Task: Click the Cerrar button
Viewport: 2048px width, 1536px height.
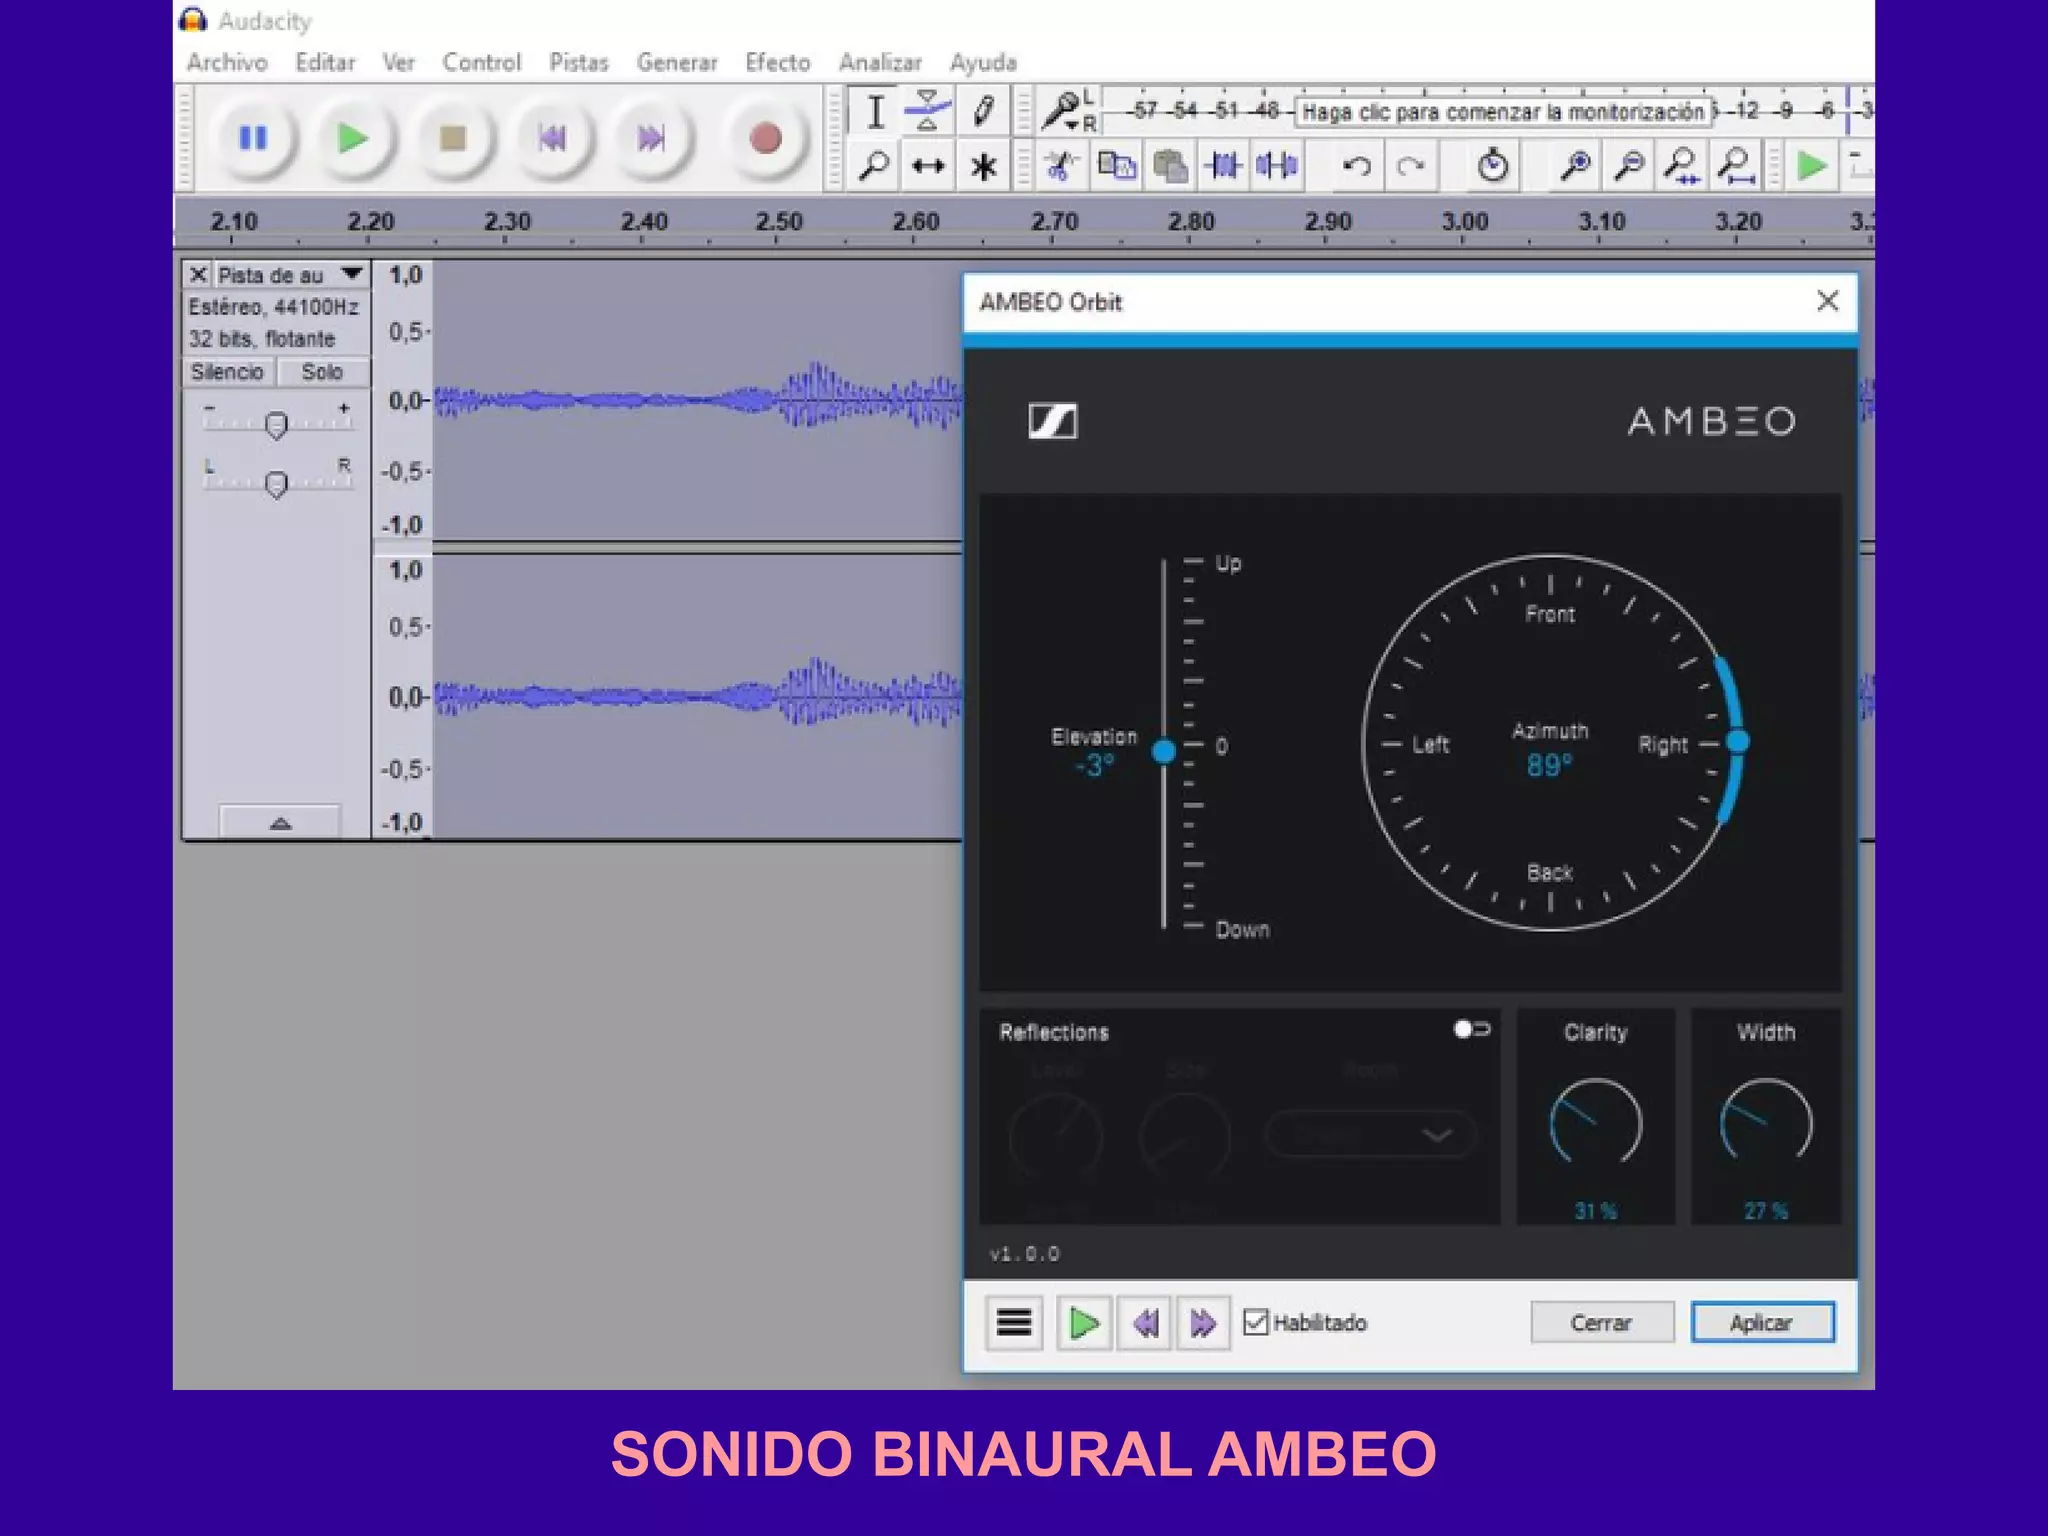Action: coord(1602,1322)
